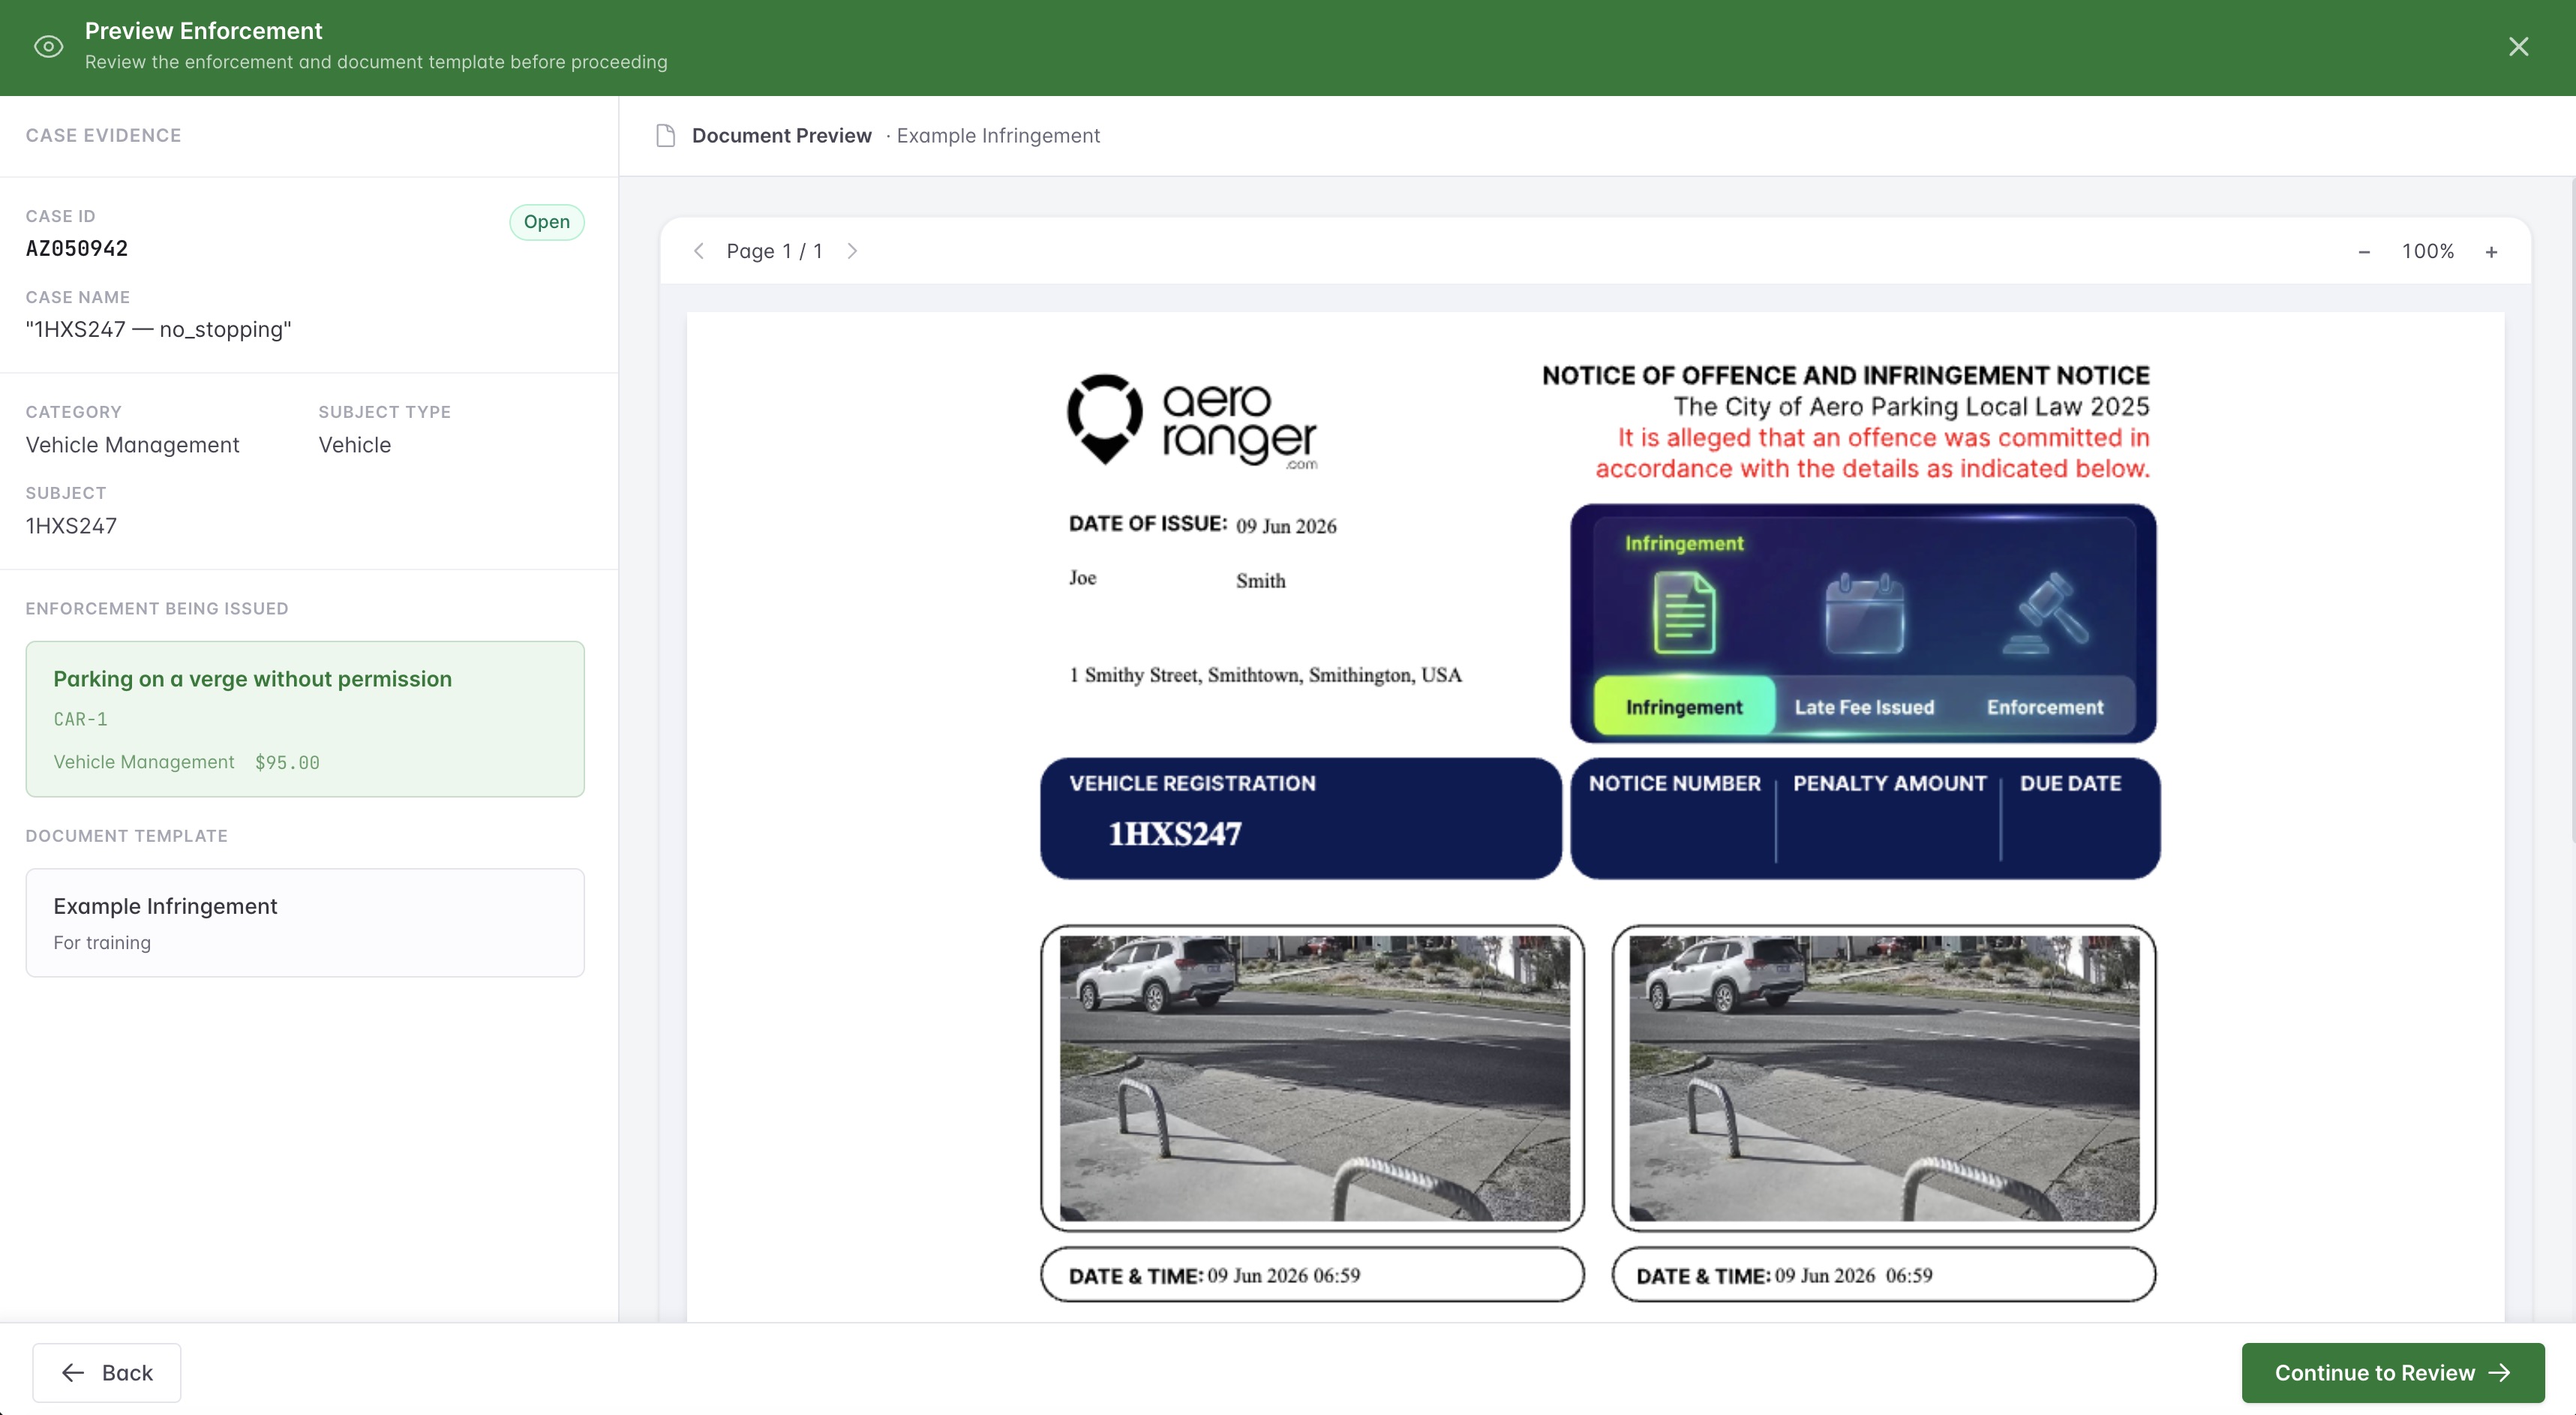Select the Late Fee Issued tab

coord(1864,707)
